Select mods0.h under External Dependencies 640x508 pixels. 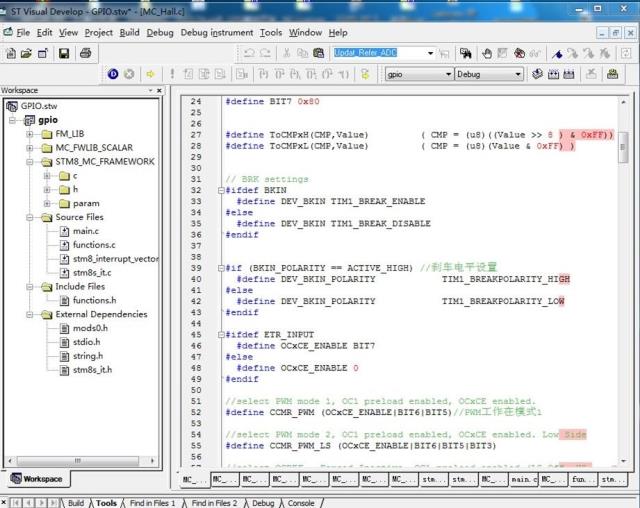[x=90, y=328]
